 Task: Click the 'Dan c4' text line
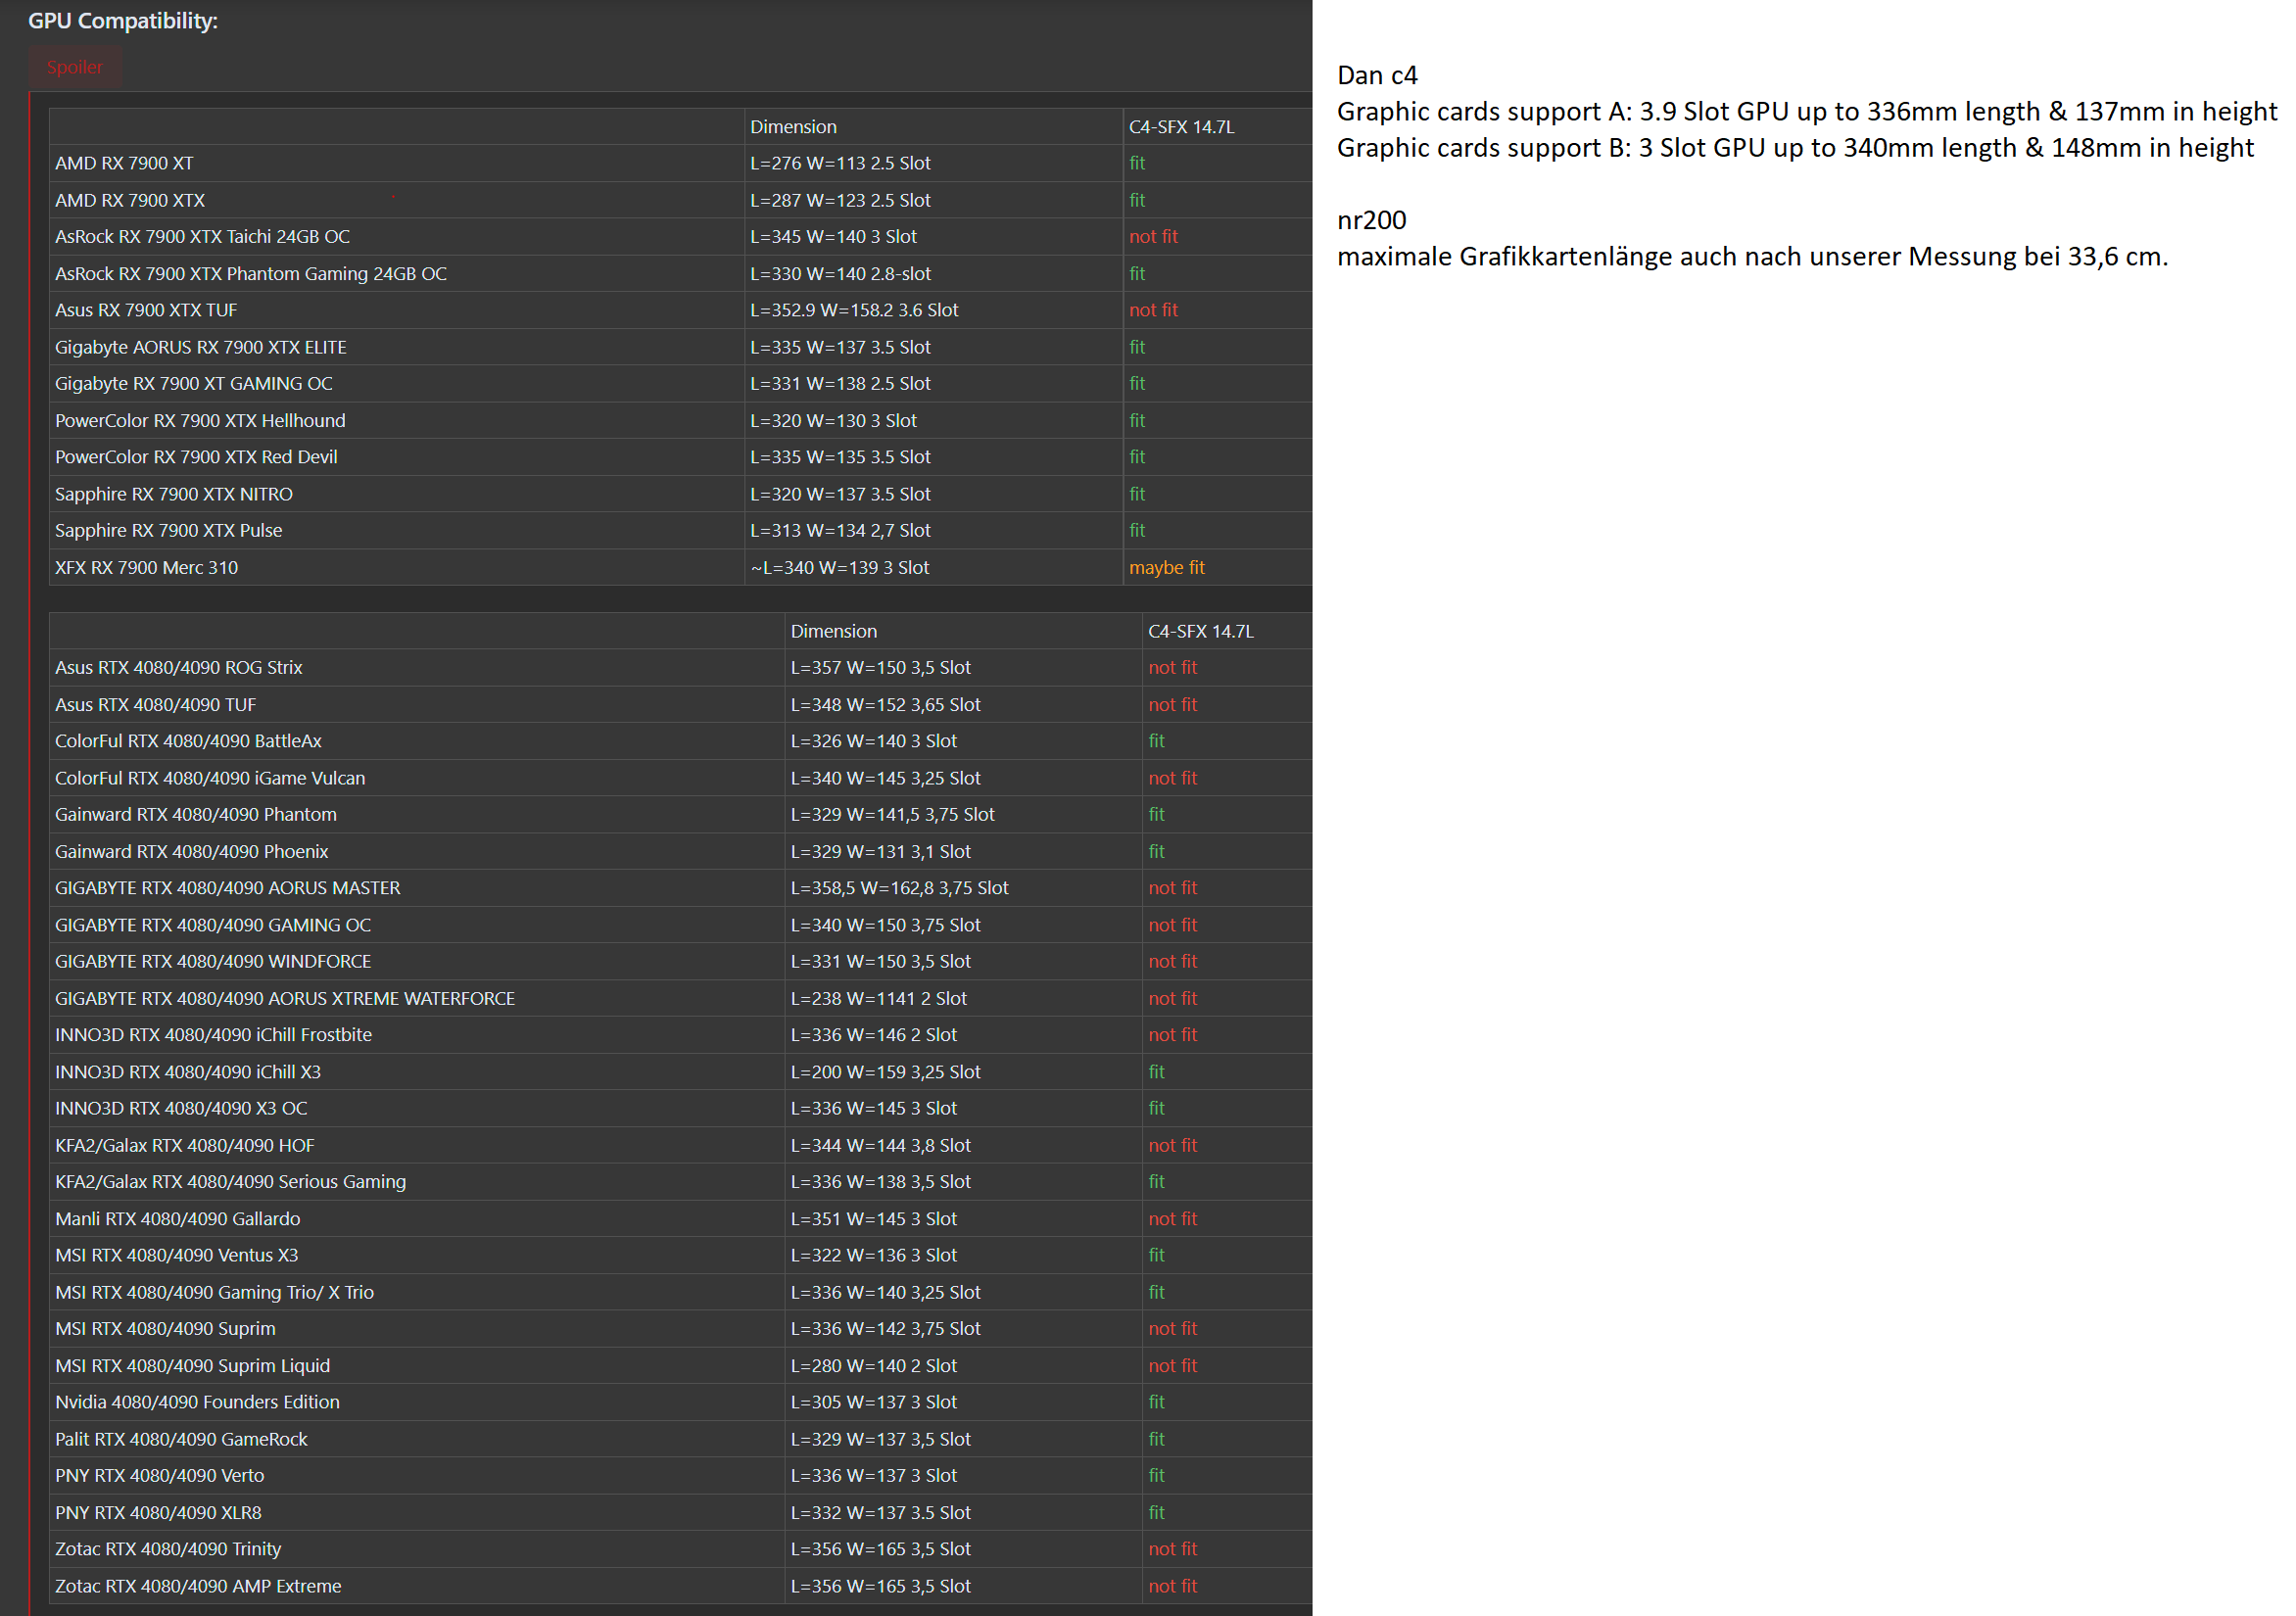pos(1376,75)
